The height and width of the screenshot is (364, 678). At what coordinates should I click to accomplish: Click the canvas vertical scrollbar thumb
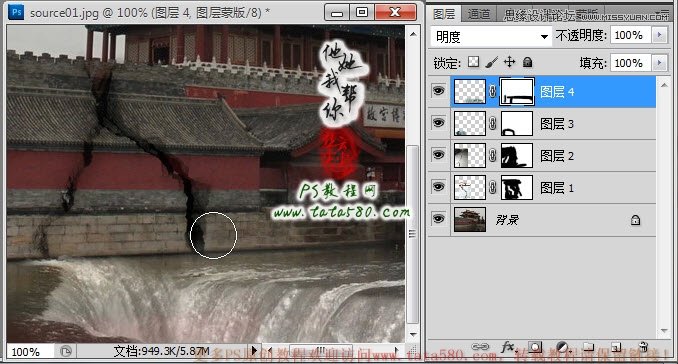point(413,234)
